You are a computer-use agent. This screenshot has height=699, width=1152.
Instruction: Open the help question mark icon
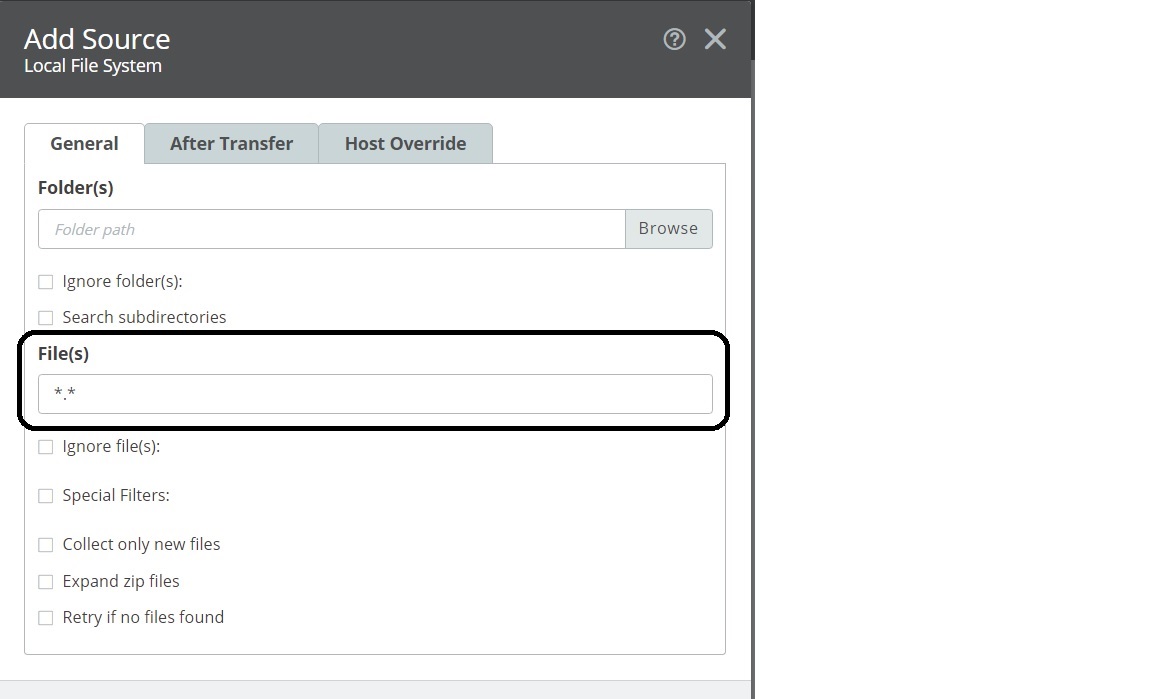click(674, 39)
